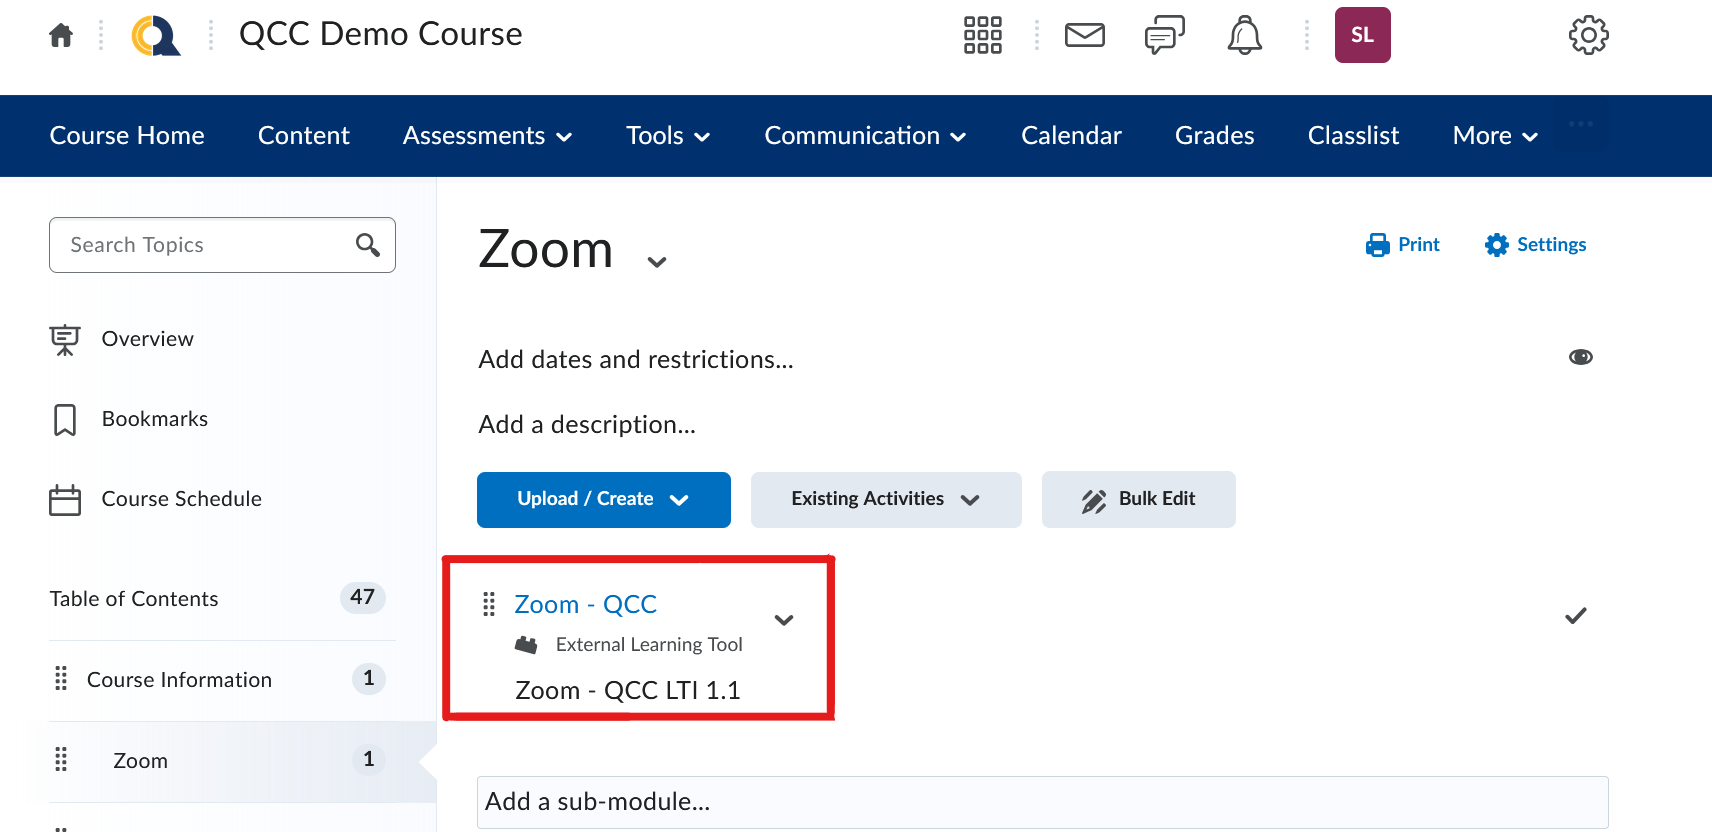Open the Calendar page
The height and width of the screenshot is (832, 1712).
[1071, 136]
